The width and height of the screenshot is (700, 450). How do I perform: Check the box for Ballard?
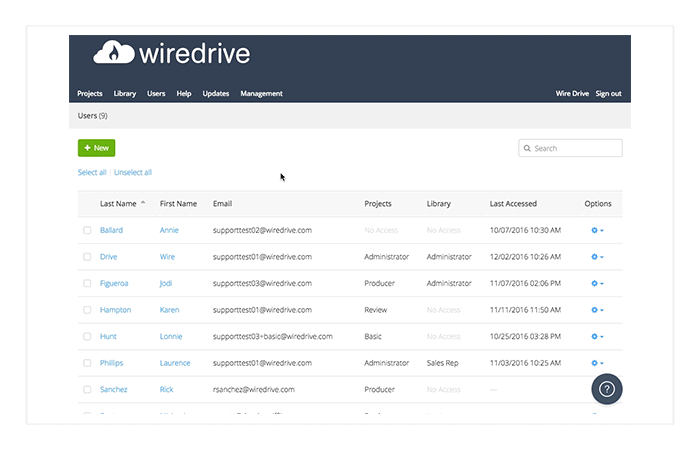tap(87, 230)
